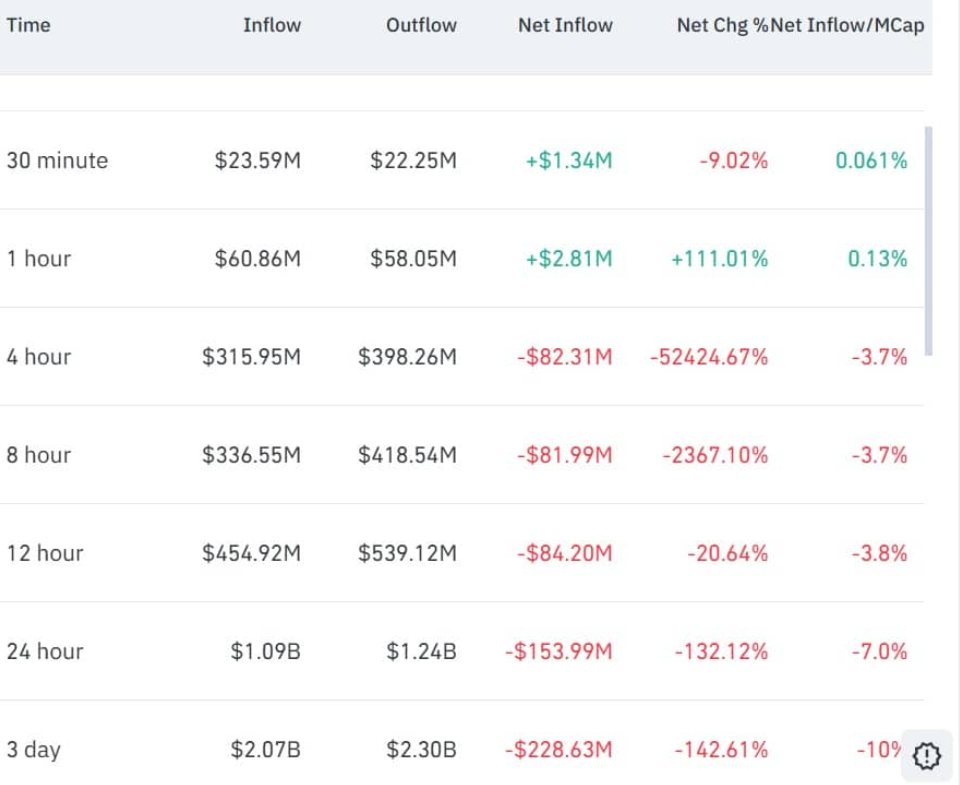Viewport: 960px width, 785px height.
Task: Click the -52424.67% net change value
Action: click(x=708, y=357)
